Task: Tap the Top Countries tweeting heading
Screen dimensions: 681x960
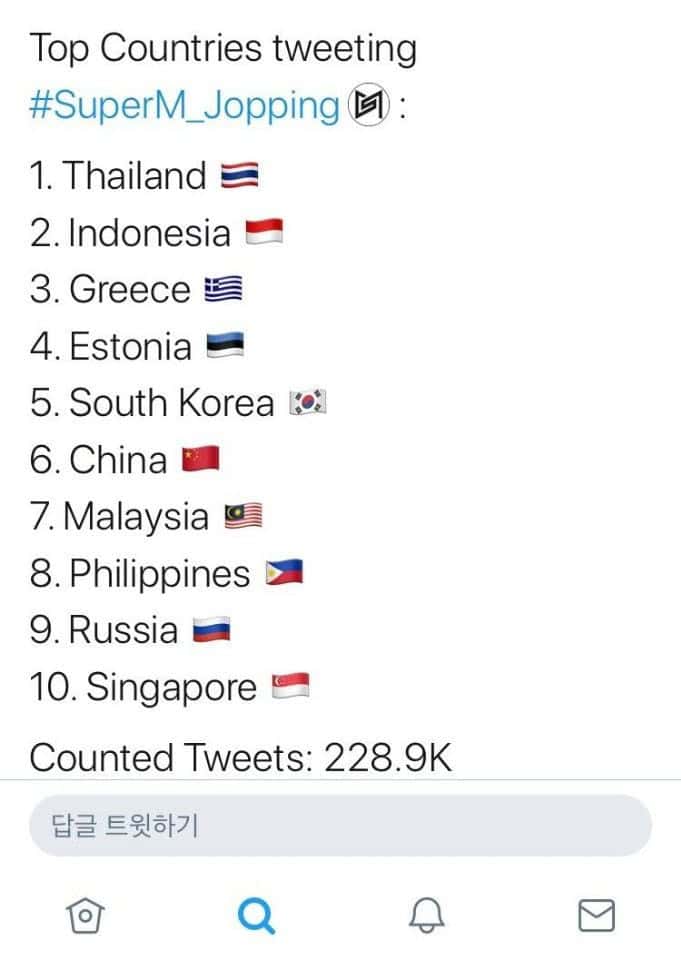Action: (x=222, y=48)
